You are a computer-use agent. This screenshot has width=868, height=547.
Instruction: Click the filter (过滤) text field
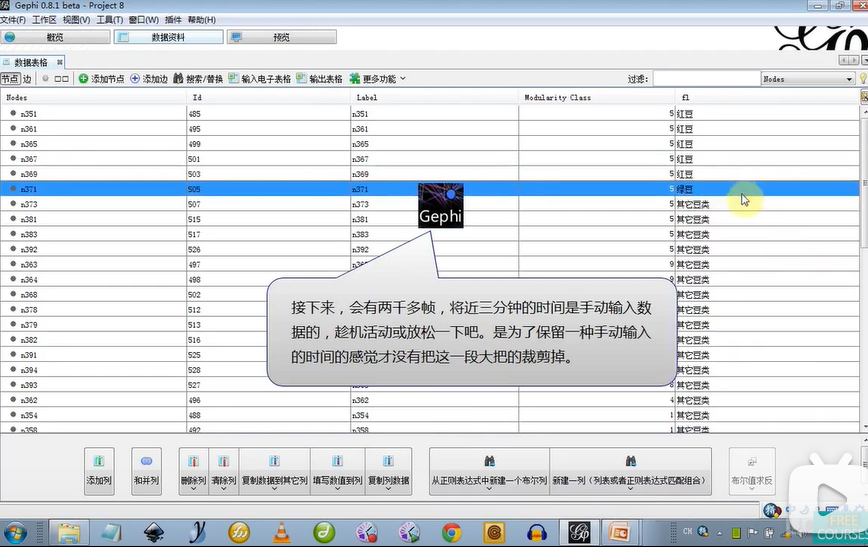pyautogui.click(x=706, y=79)
